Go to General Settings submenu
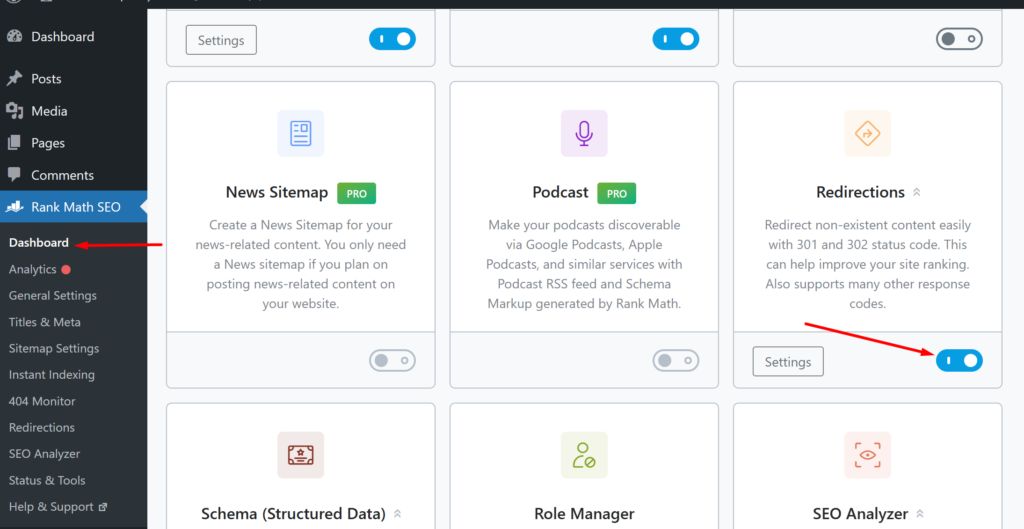The width and height of the screenshot is (1024, 529). pyautogui.click(x=53, y=296)
